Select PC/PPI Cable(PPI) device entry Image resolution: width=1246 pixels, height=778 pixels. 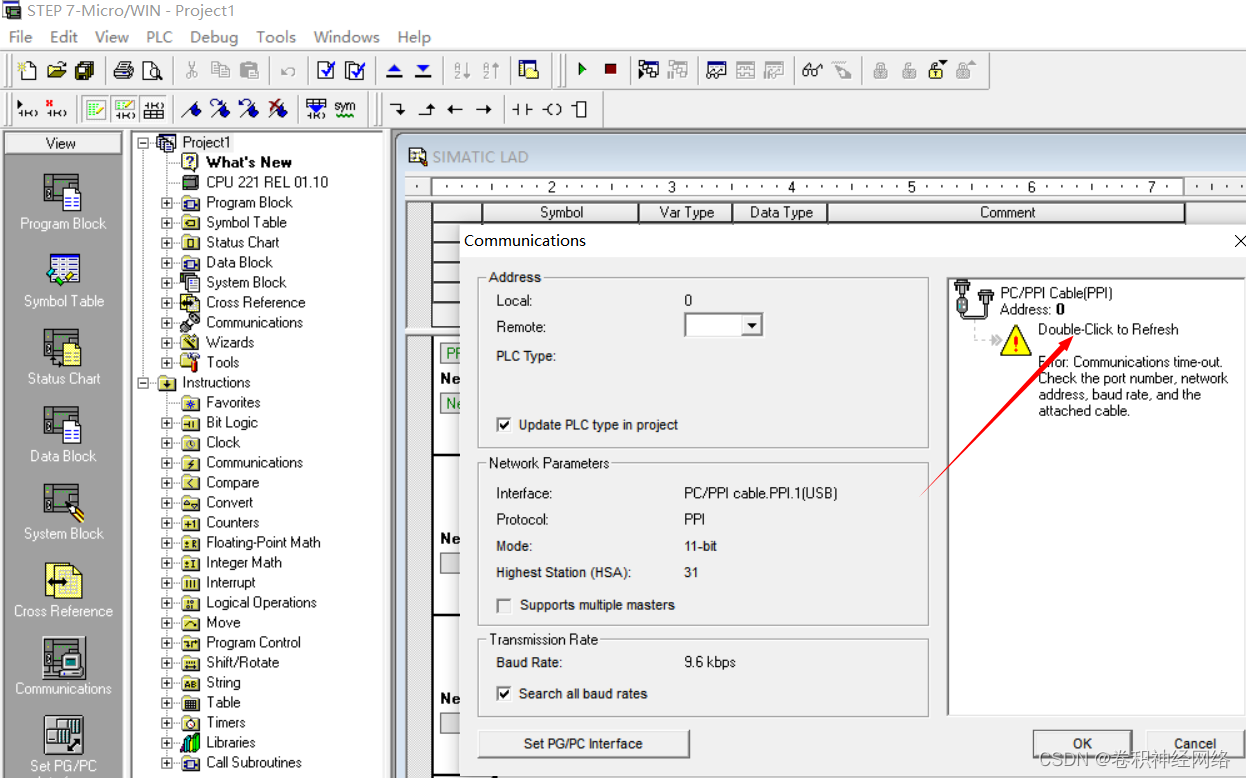tap(1056, 293)
